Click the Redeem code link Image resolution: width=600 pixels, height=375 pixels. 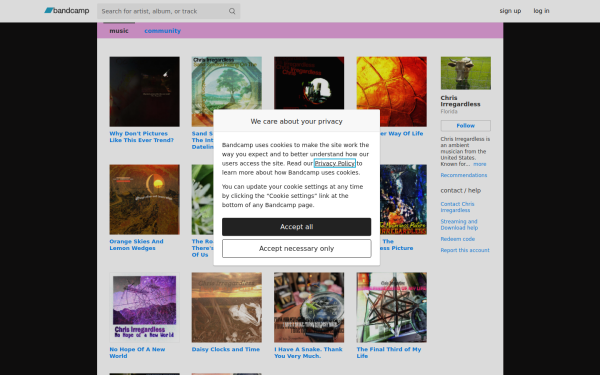coord(458,239)
